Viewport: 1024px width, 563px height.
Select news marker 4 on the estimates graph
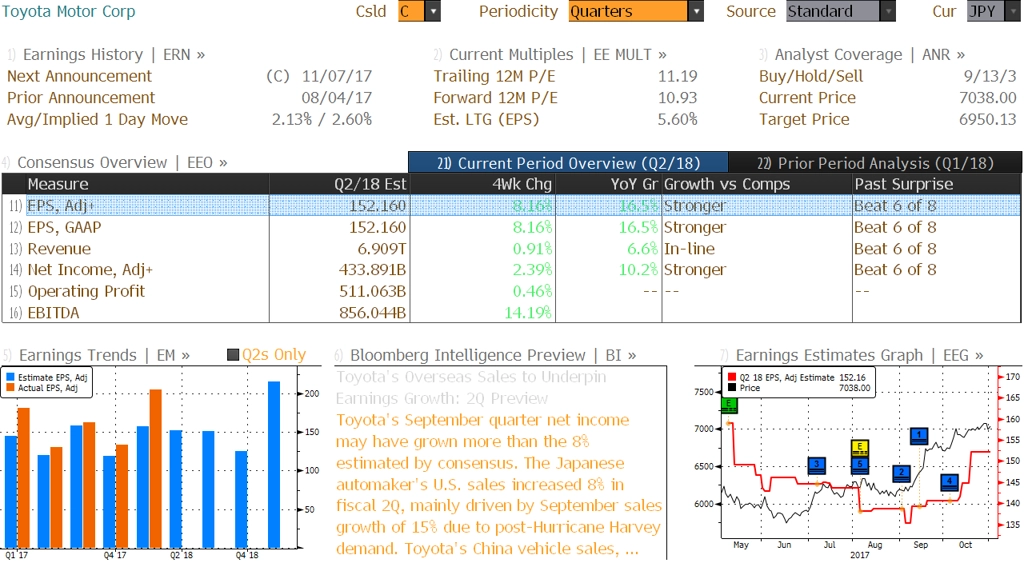[949, 483]
